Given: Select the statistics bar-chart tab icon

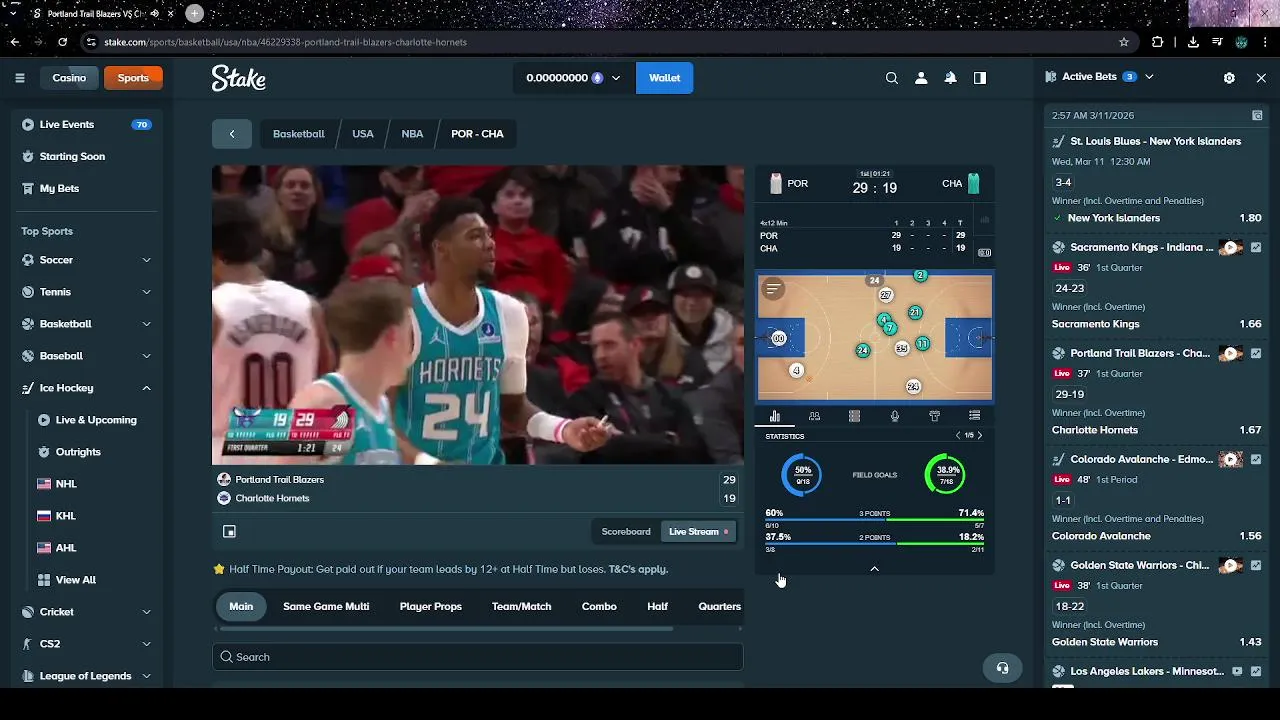Looking at the screenshot, I should coord(774,416).
